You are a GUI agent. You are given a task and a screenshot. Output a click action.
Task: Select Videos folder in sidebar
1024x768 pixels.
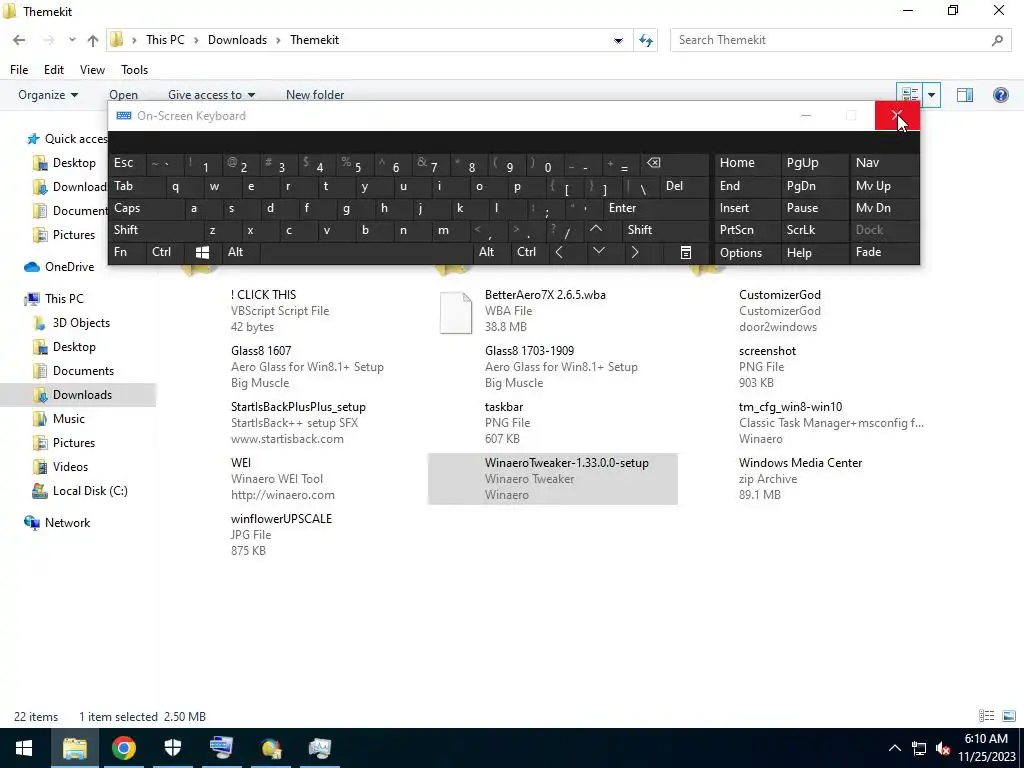tap(70, 467)
